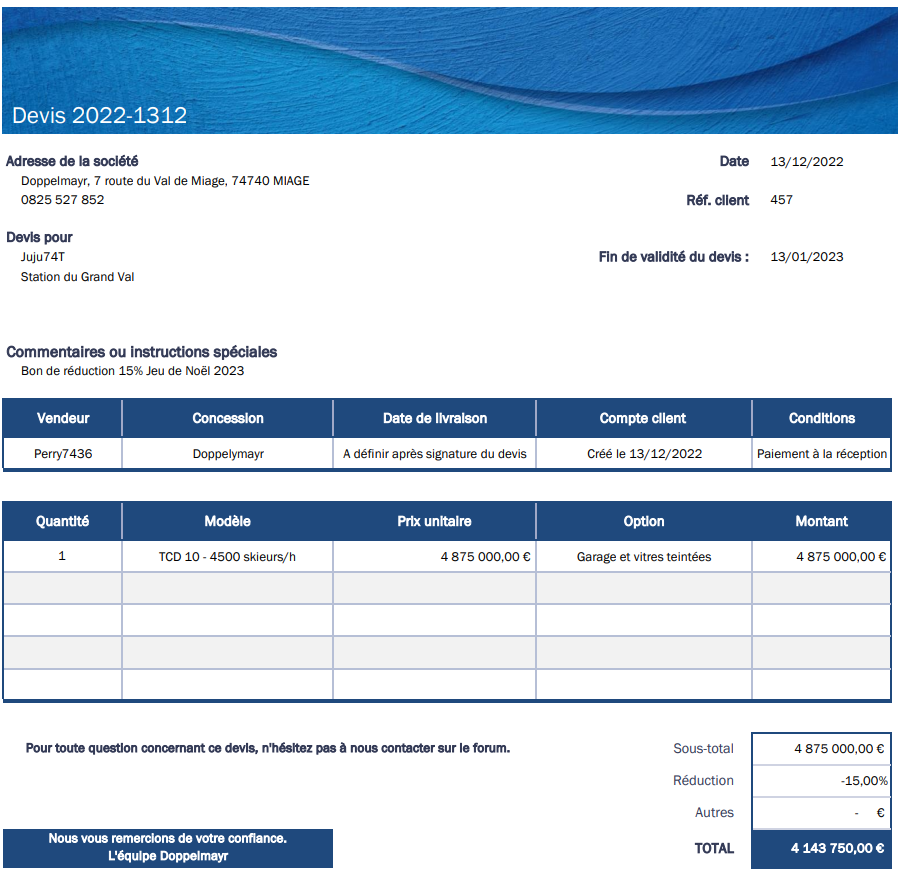Click the "Paiement à la réception" cell
The height and width of the screenshot is (873, 898).
(x=822, y=454)
